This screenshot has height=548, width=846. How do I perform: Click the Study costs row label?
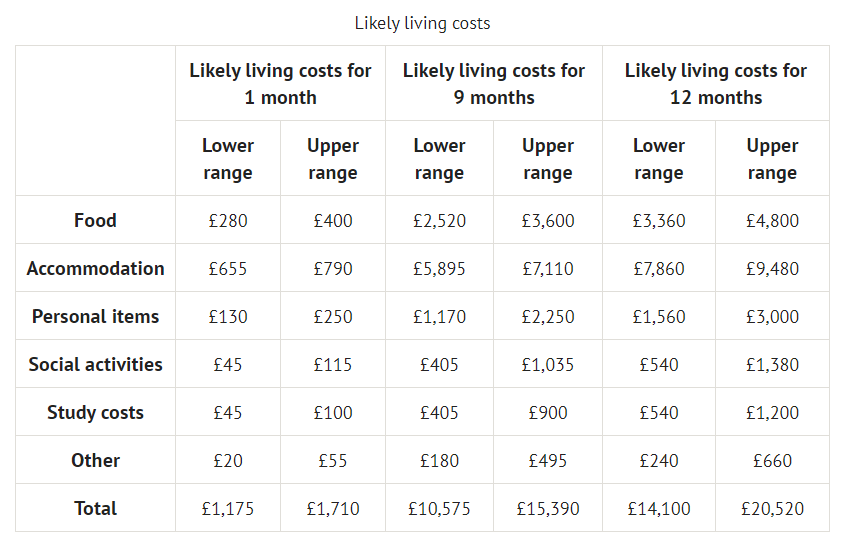95,412
